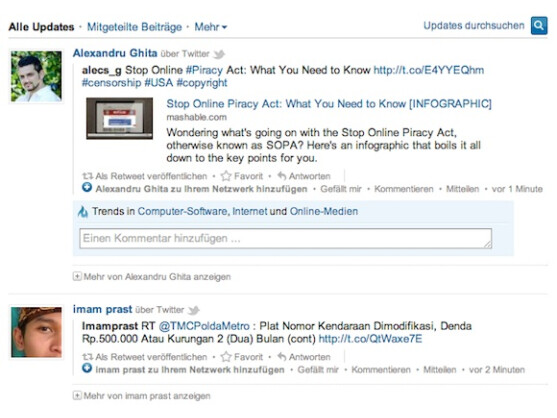
Task: Click mashable.com source text
Action: 196,117
